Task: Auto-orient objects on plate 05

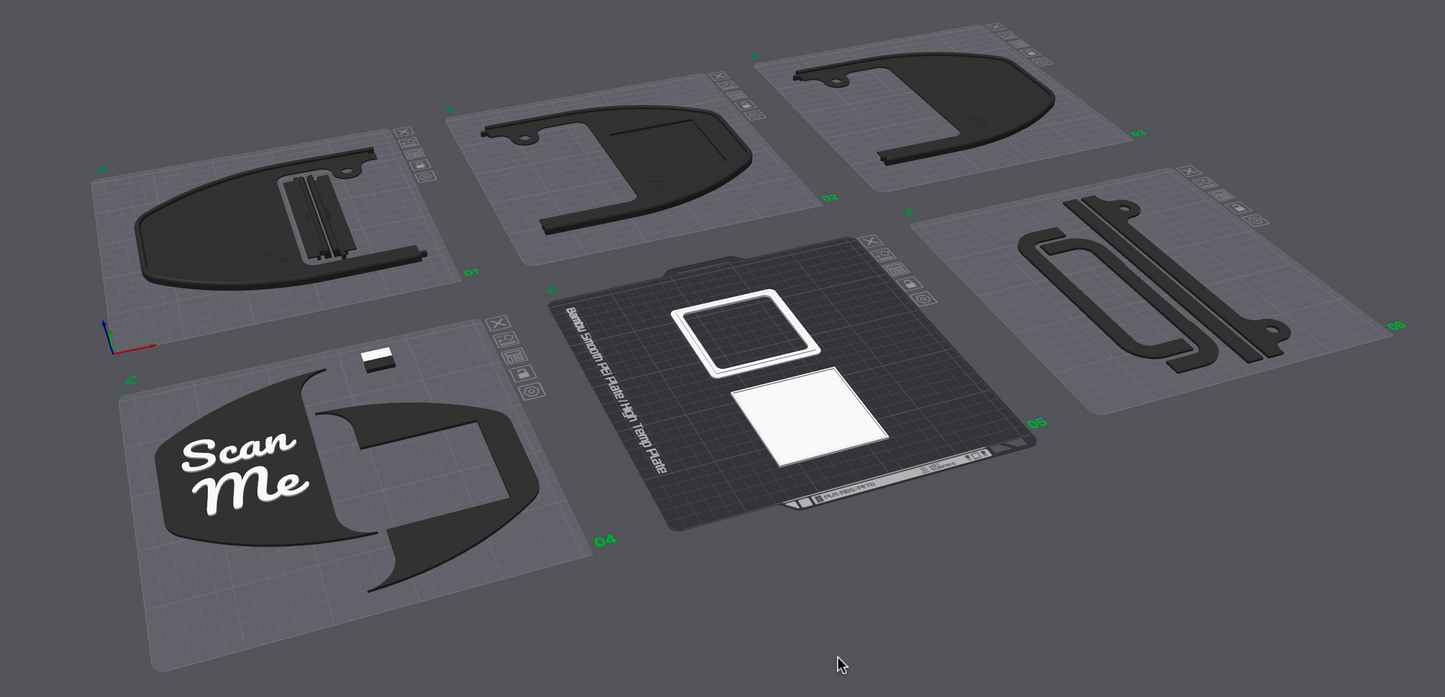Action: 883,255
